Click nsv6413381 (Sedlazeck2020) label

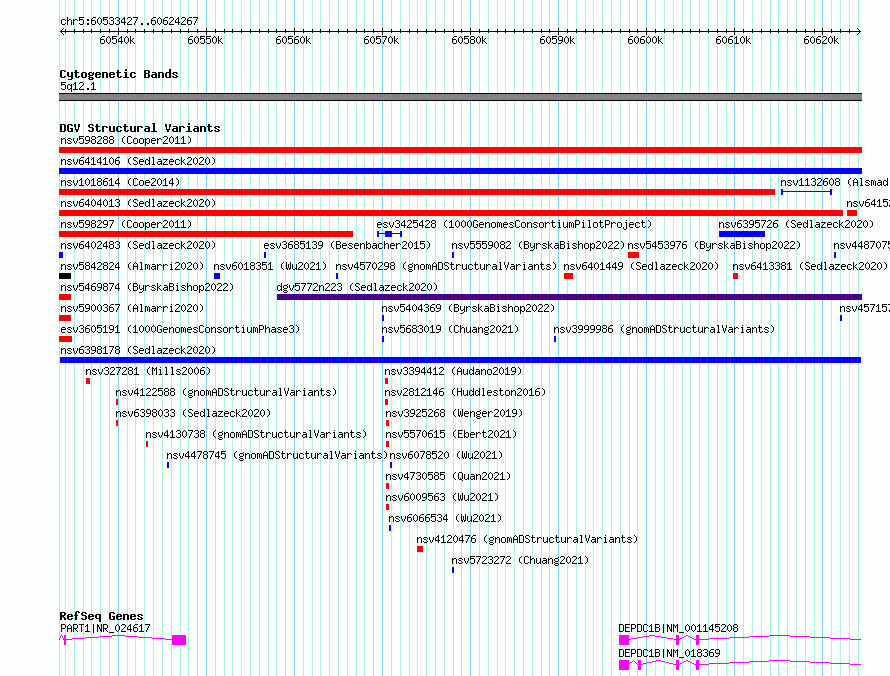(x=810, y=266)
